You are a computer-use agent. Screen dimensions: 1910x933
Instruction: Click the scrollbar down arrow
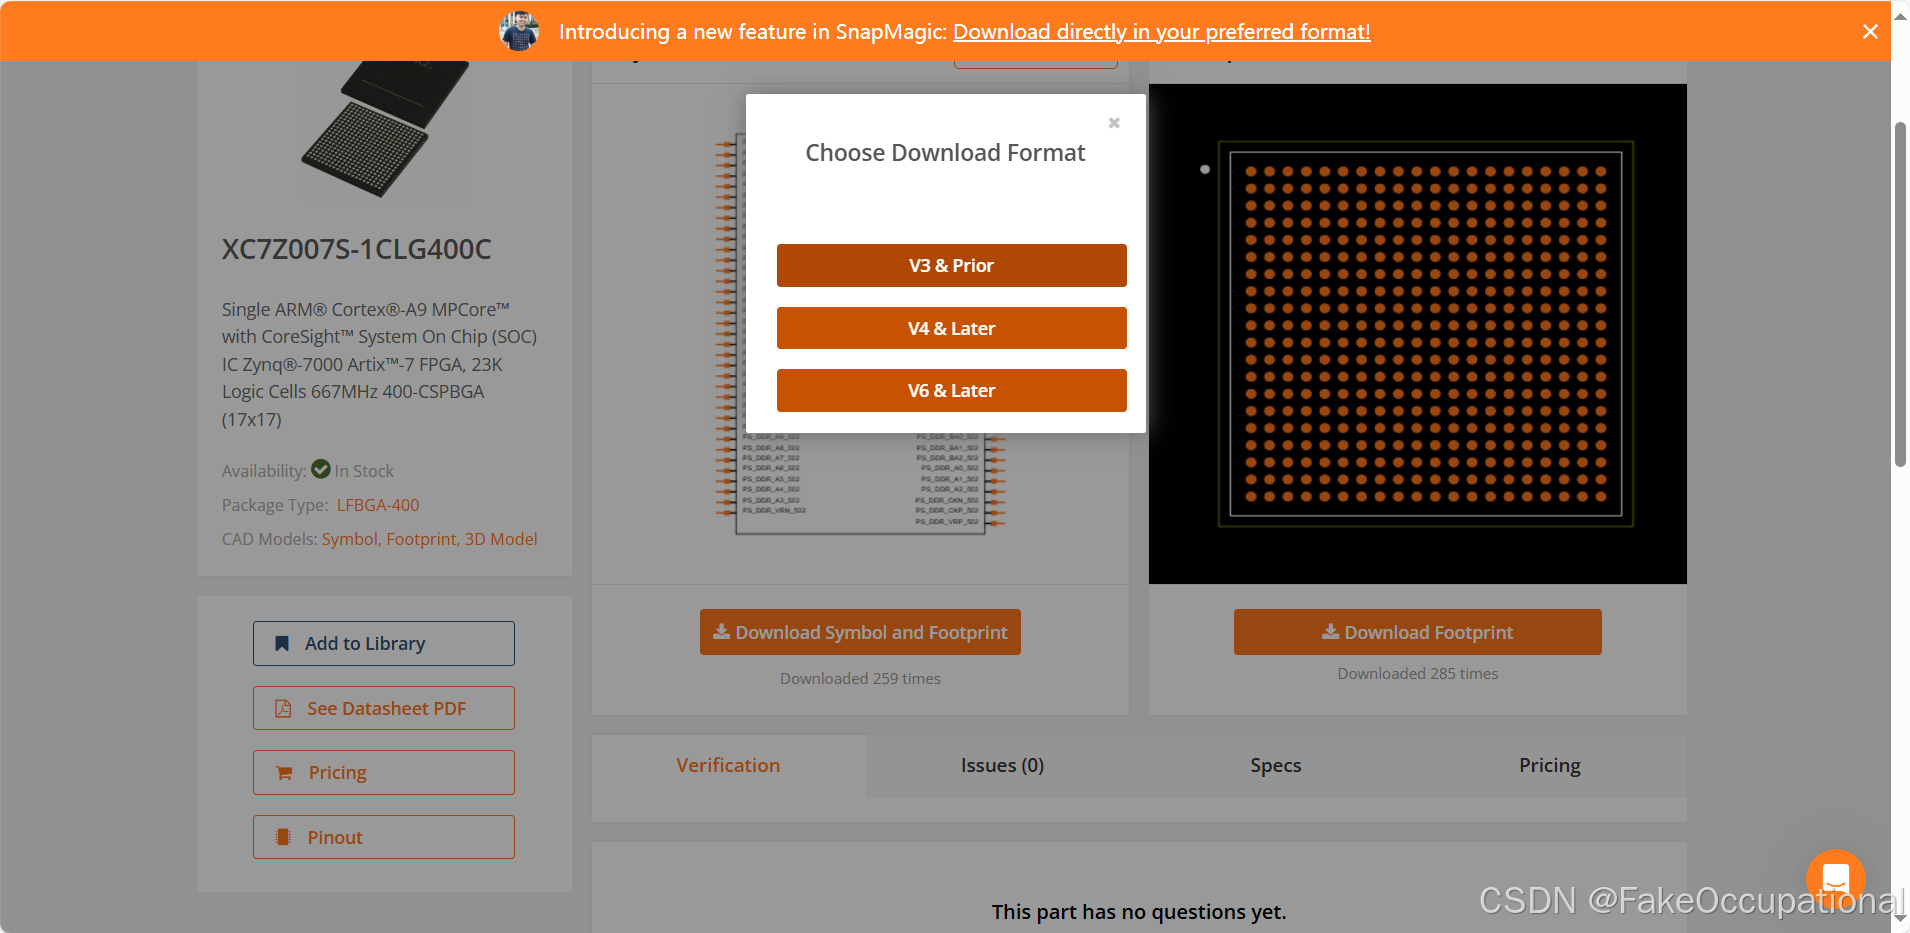pyautogui.click(x=1900, y=919)
